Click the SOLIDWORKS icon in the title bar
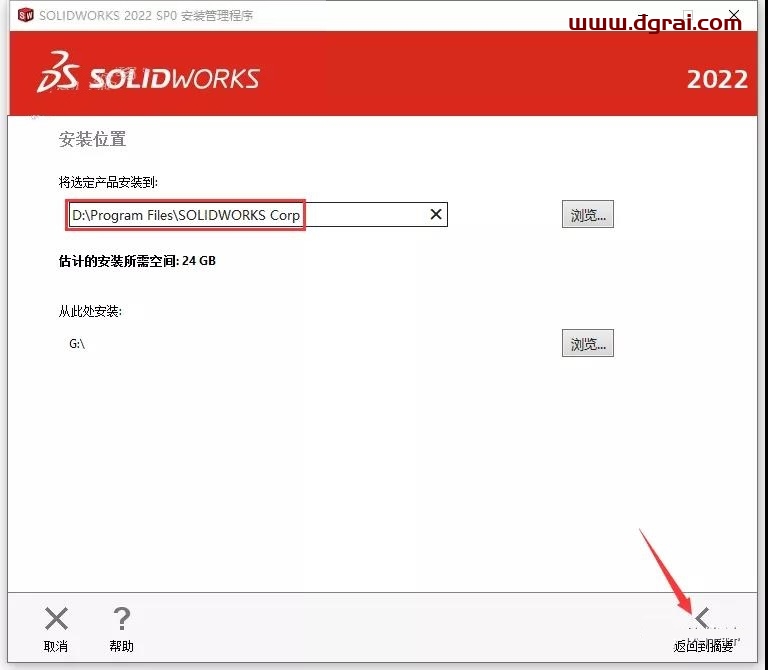Image resolution: width=768 pixels, height=670 pixels. coord(25,15)
